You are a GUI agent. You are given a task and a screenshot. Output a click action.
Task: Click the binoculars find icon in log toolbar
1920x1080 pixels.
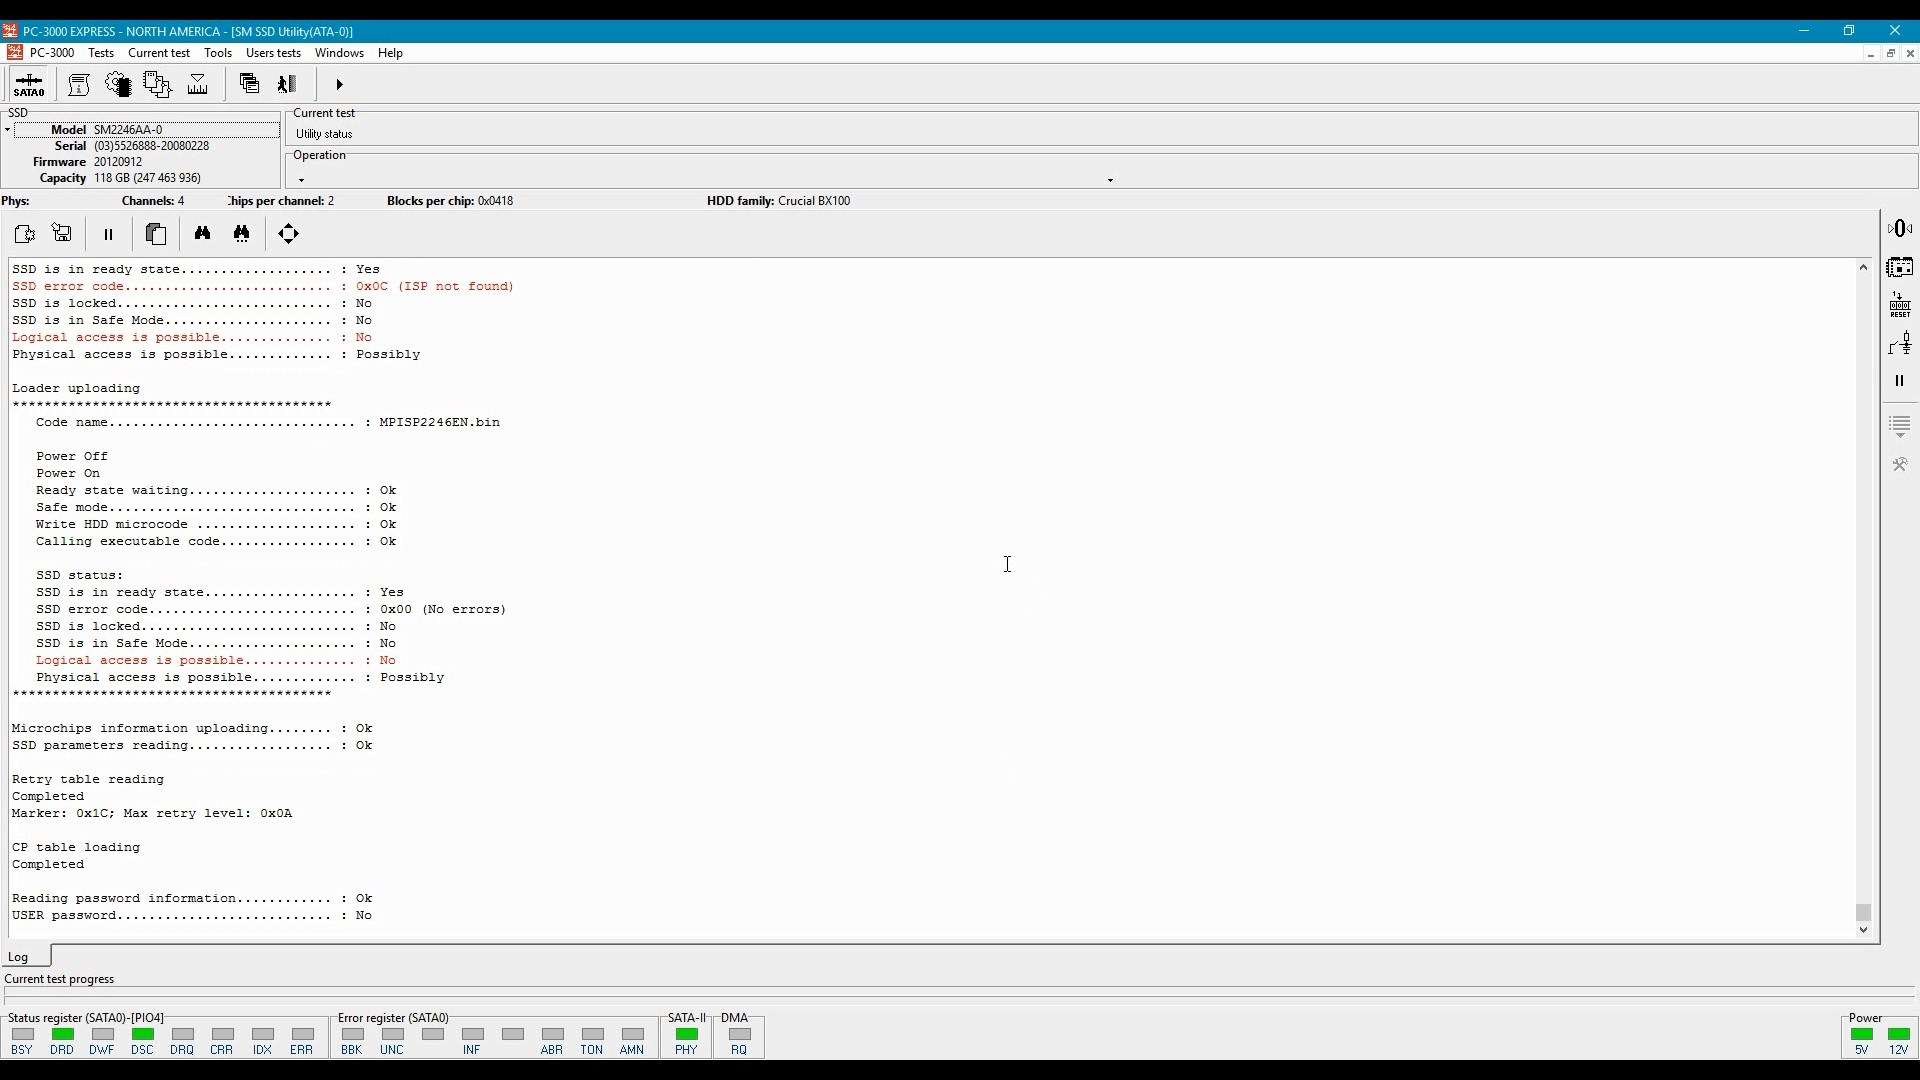[203, 234]
